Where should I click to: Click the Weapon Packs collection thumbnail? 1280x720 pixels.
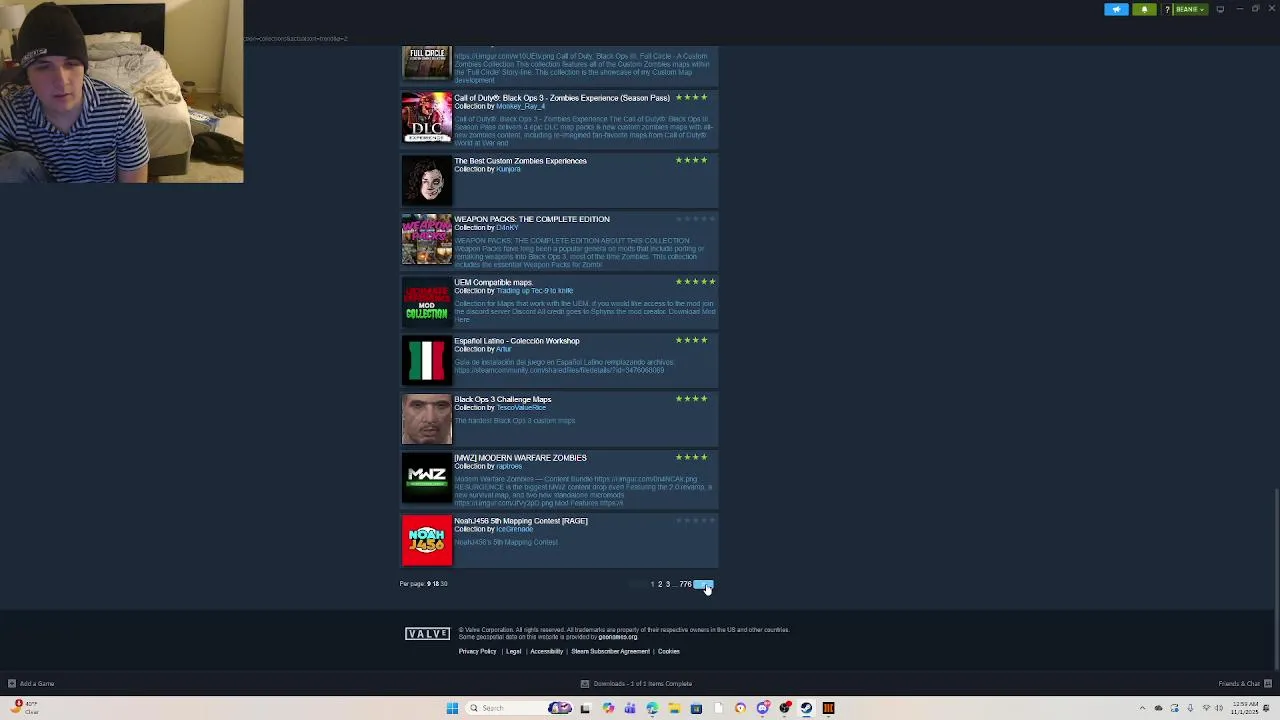coord(427,239)
